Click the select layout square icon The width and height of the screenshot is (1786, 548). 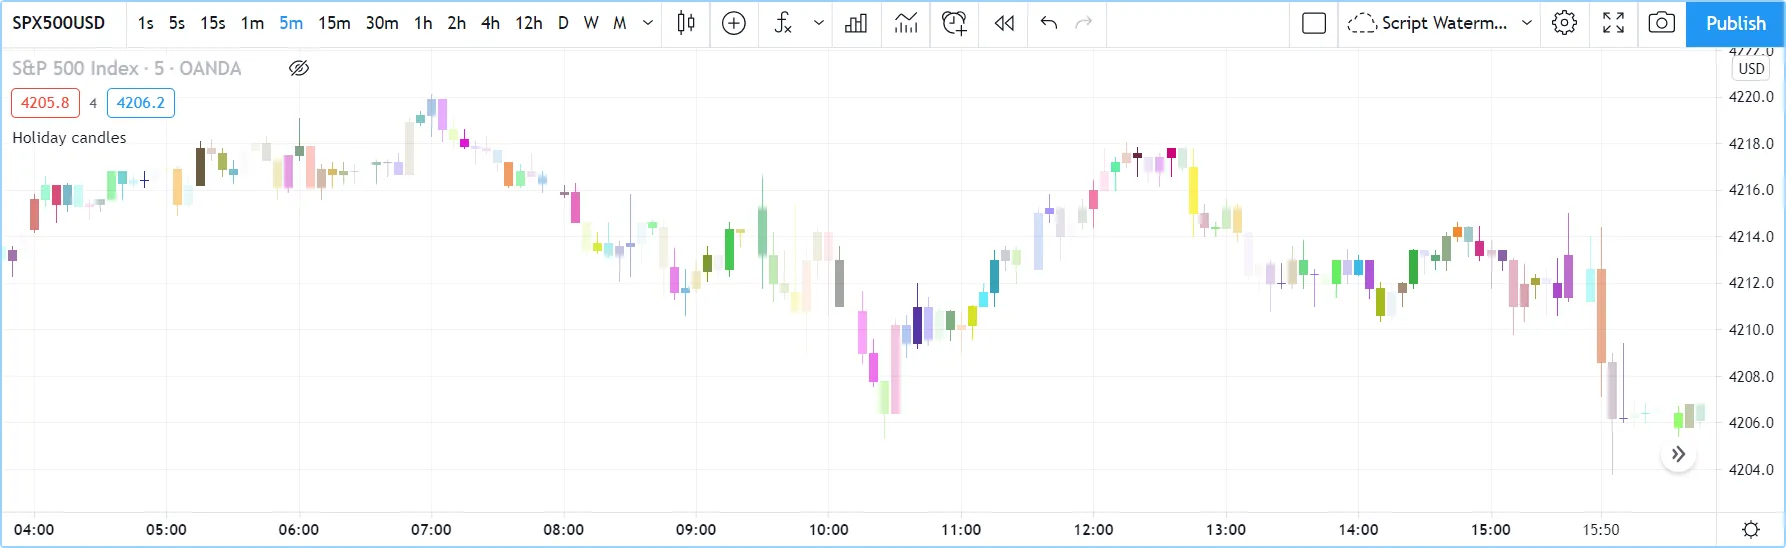(1314, 23)
